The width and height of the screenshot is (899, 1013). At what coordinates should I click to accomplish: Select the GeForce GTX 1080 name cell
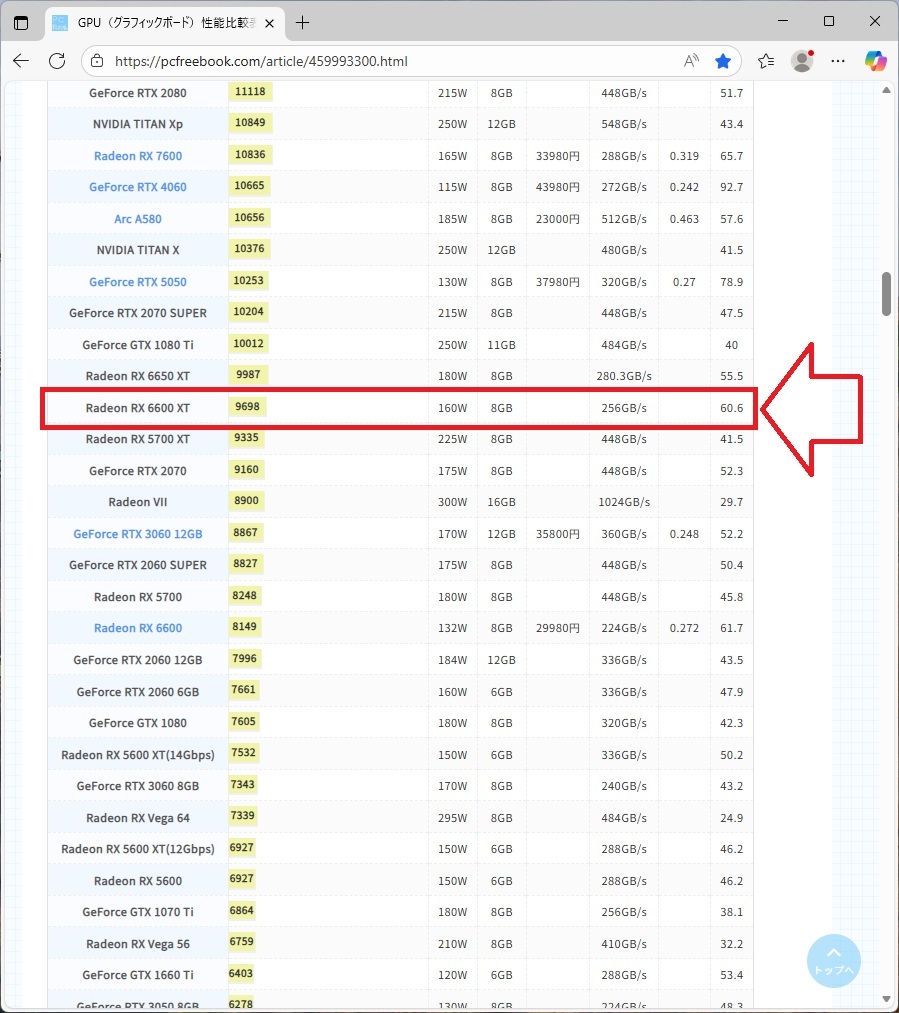point(138,723)
